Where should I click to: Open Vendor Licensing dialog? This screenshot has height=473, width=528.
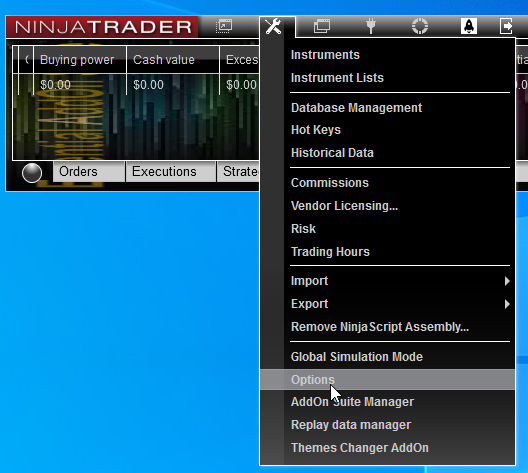click(387, 206)
